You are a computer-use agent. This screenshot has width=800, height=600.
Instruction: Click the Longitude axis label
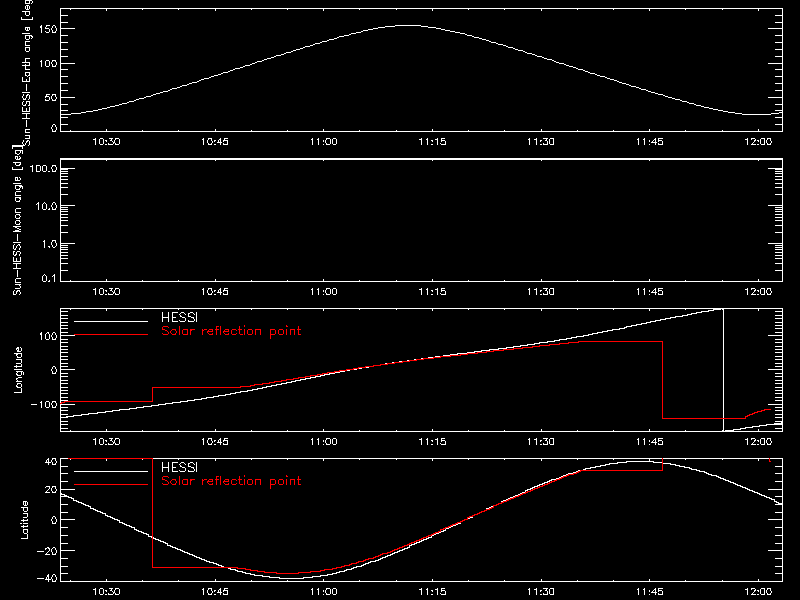click(x=18, y=370)
